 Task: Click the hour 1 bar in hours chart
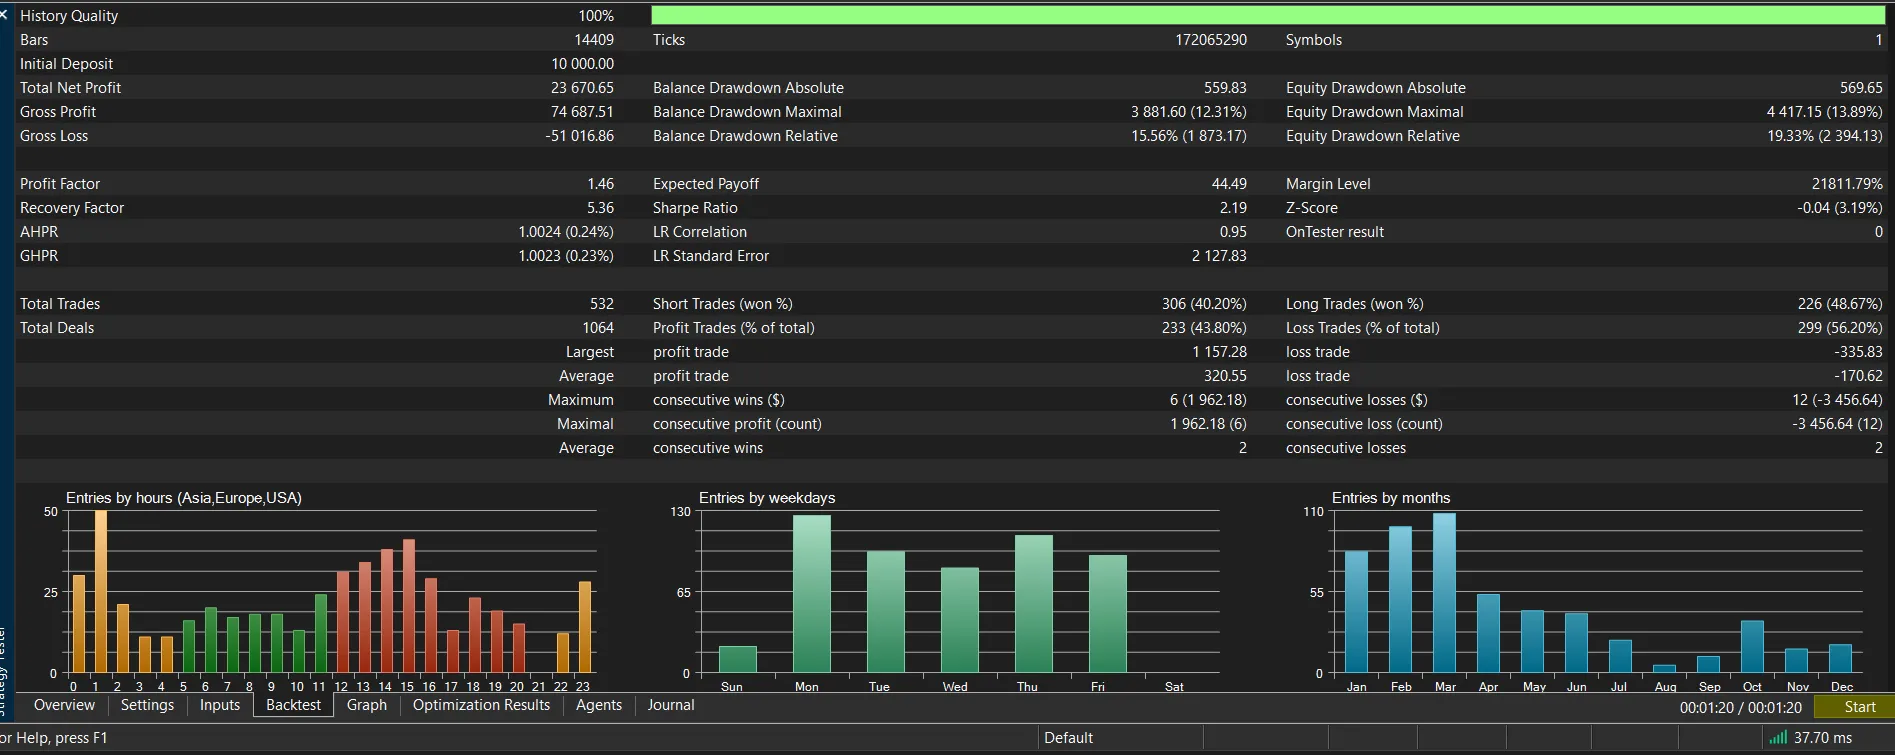(x=101, y=591)
